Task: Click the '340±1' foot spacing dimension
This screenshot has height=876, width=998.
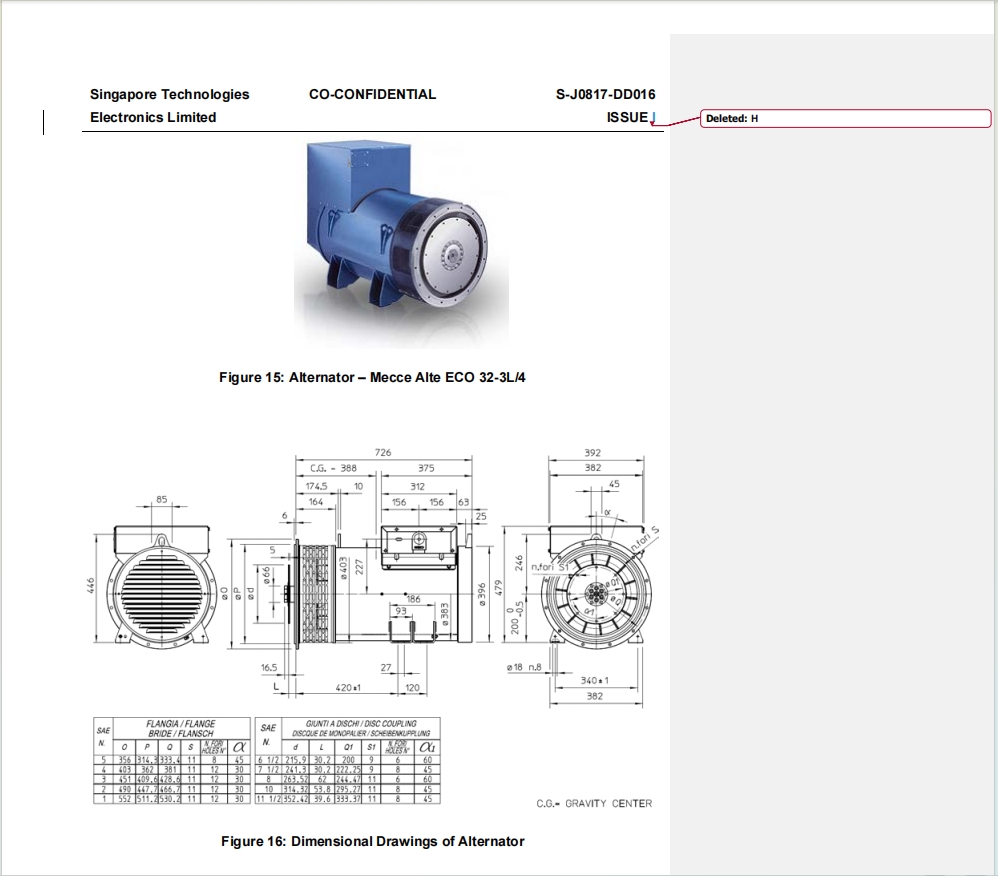Action: tap(594, 681)
